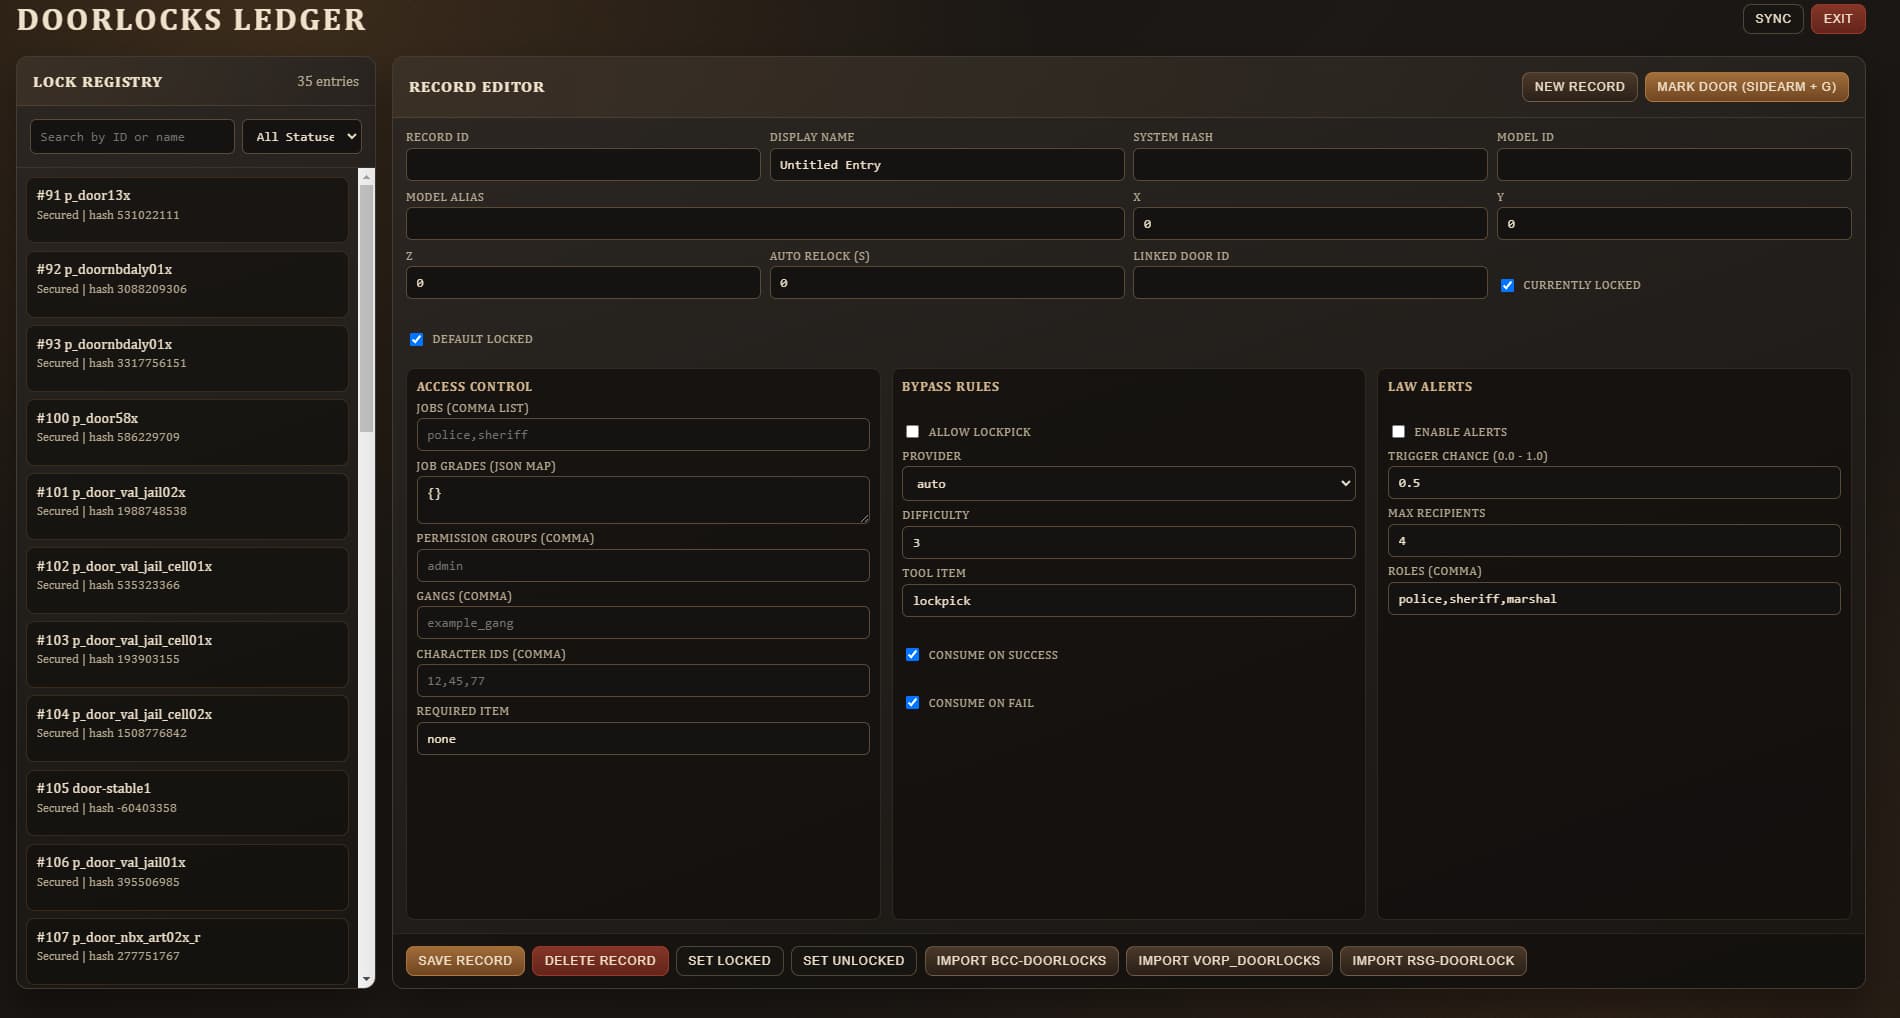Click MARK DOOR (SIDEARM + G)
This screenshot has width=1900, height=1018.
(1746, 87)
